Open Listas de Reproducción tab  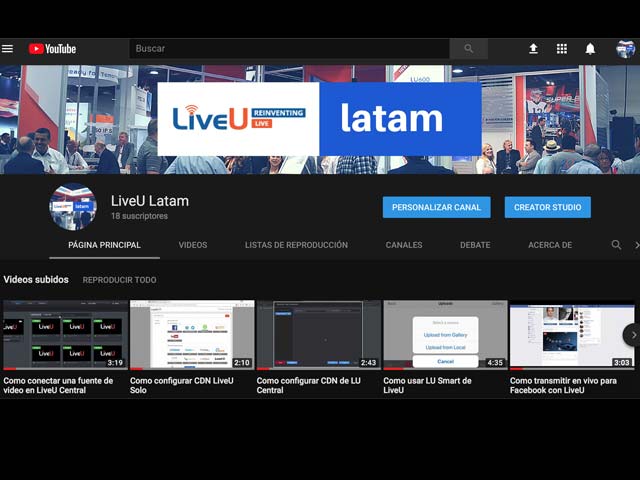pos(296,245)
